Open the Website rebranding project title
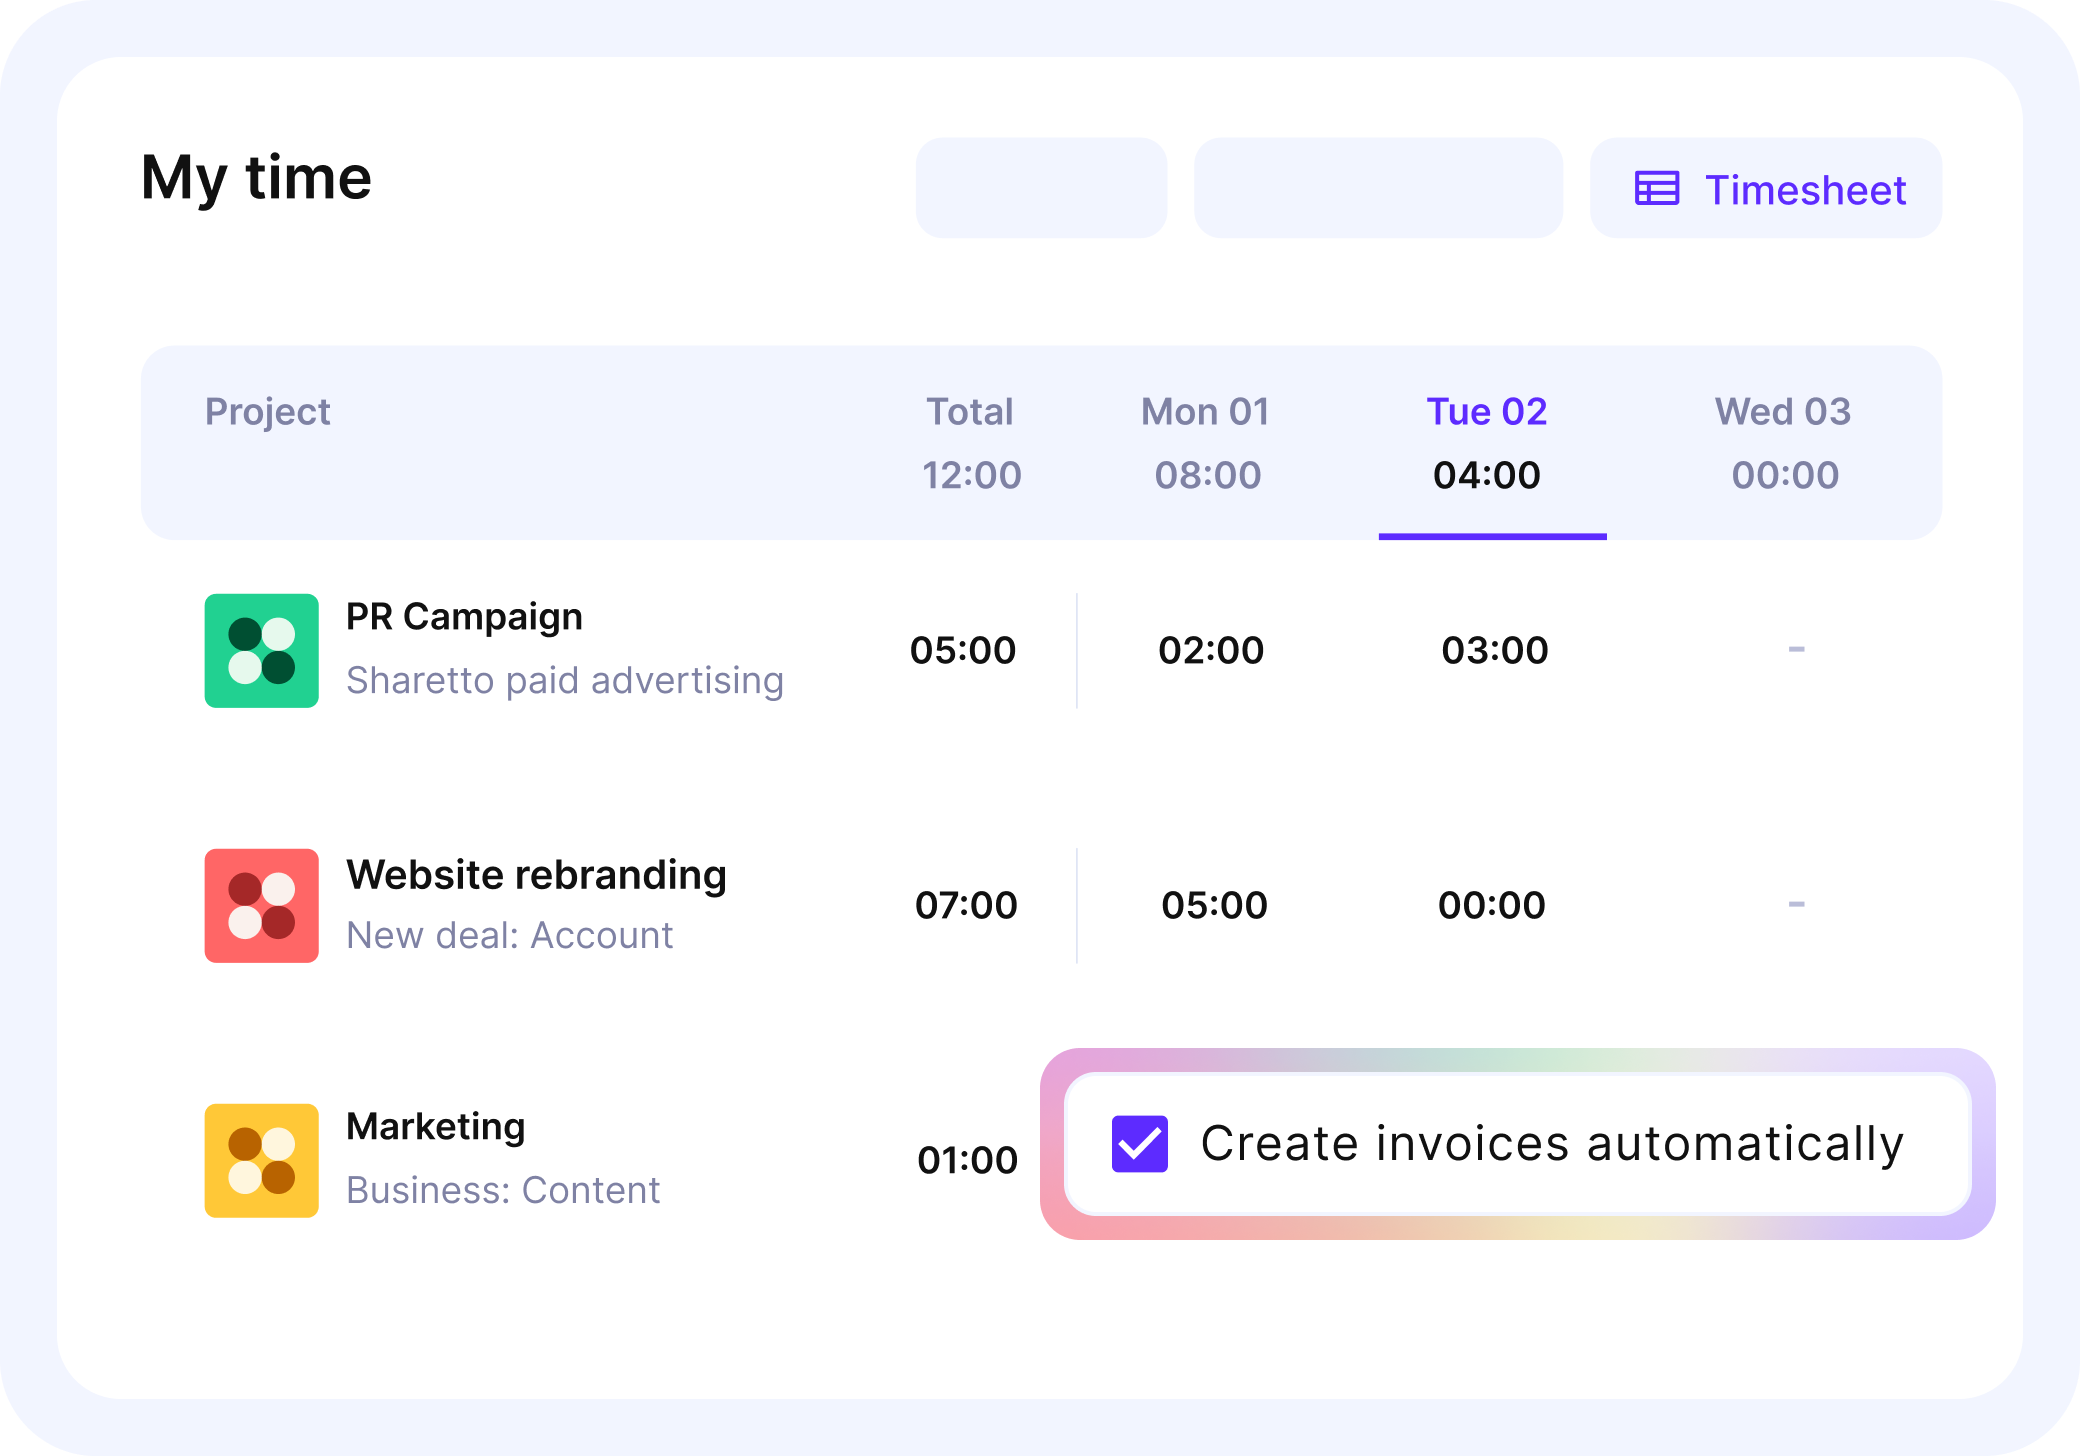 (536, 875)
